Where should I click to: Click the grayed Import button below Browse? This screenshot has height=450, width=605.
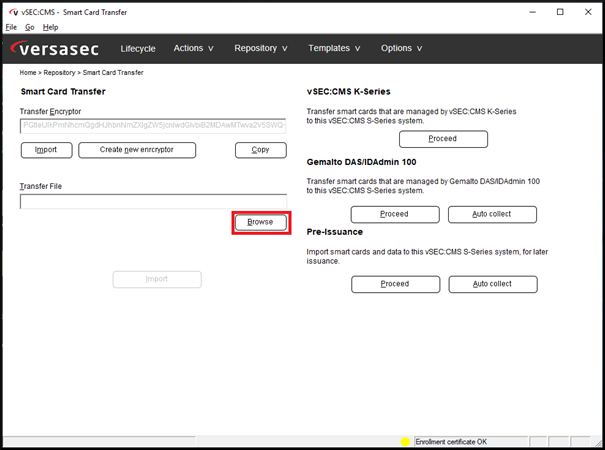[x=157, y=279]
